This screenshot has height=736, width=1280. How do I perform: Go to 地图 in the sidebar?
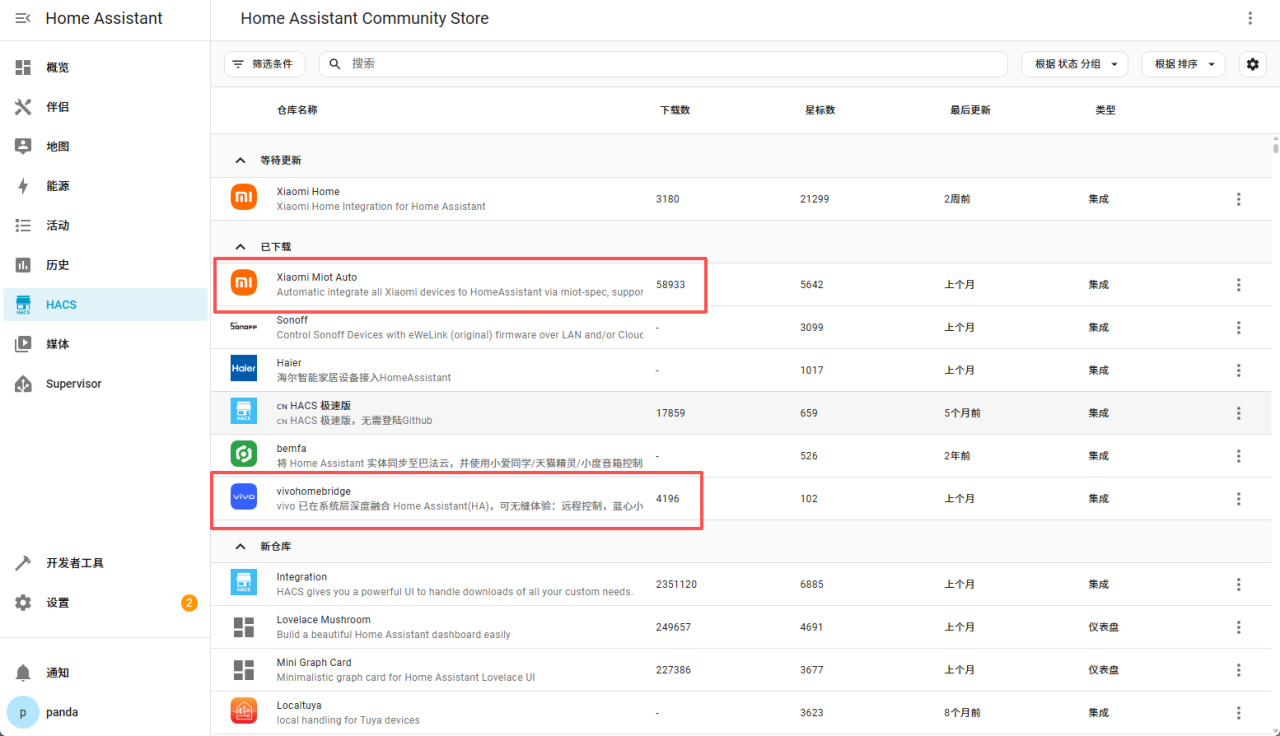105,146
